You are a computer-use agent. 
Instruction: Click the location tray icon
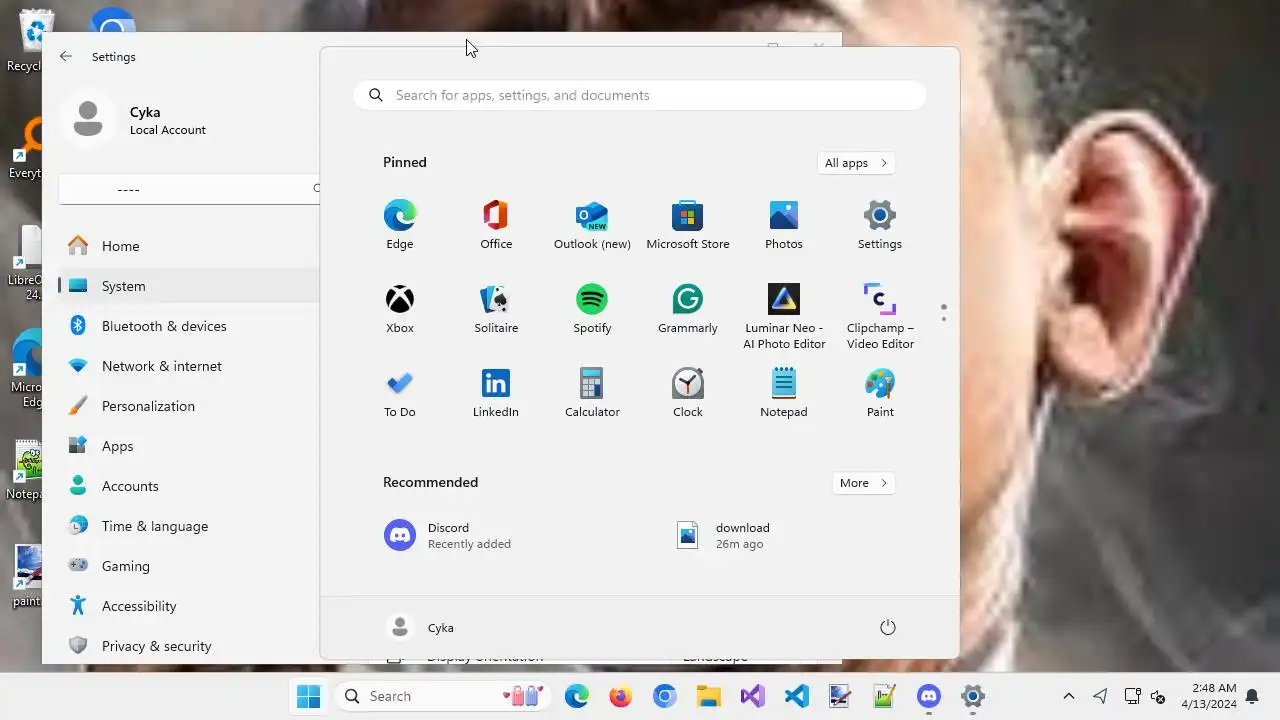(1100, 696)
